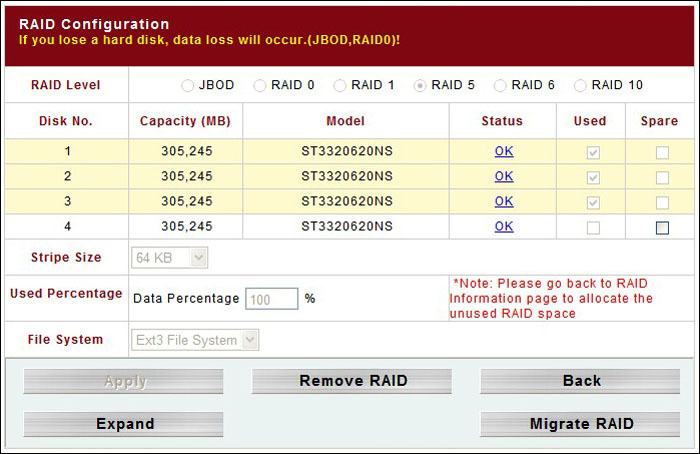The height and width of the screenshot is (454, 700).
Task: Mark disk 3 as Spare
Action: (x=662, y=203)
